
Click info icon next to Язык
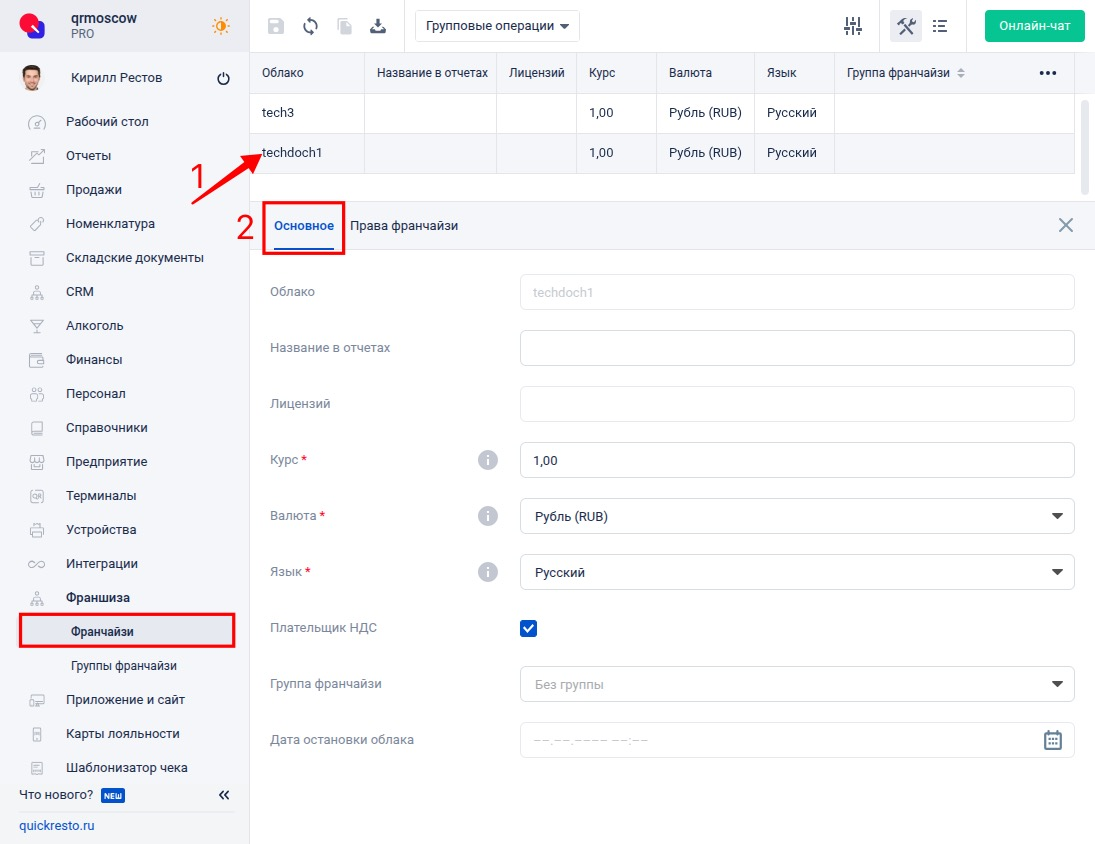pyautogui.click(x=487, y=572)
